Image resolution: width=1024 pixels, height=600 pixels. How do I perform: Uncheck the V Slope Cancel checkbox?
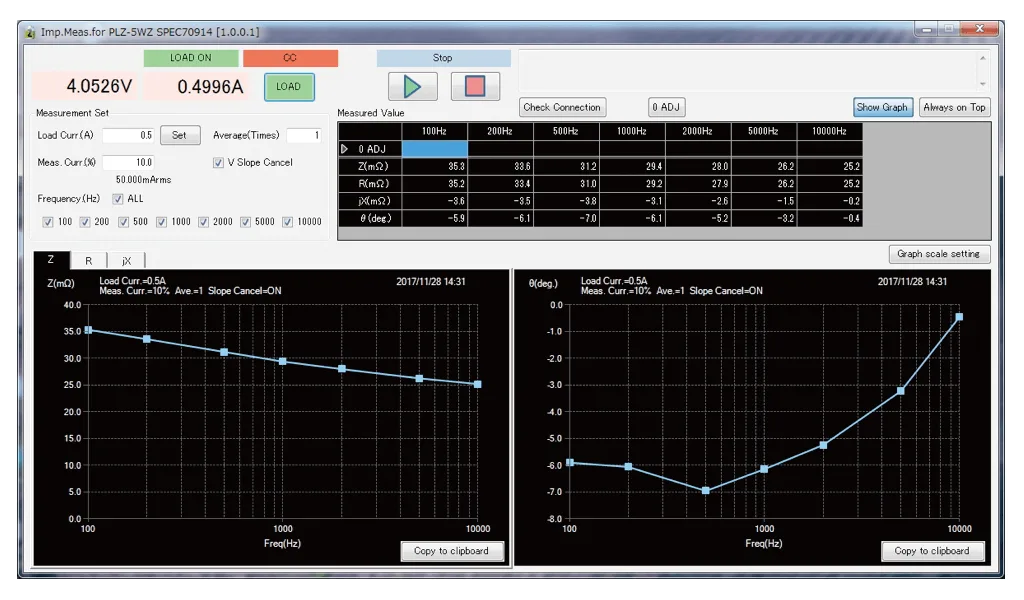click(x=219, y=162)
